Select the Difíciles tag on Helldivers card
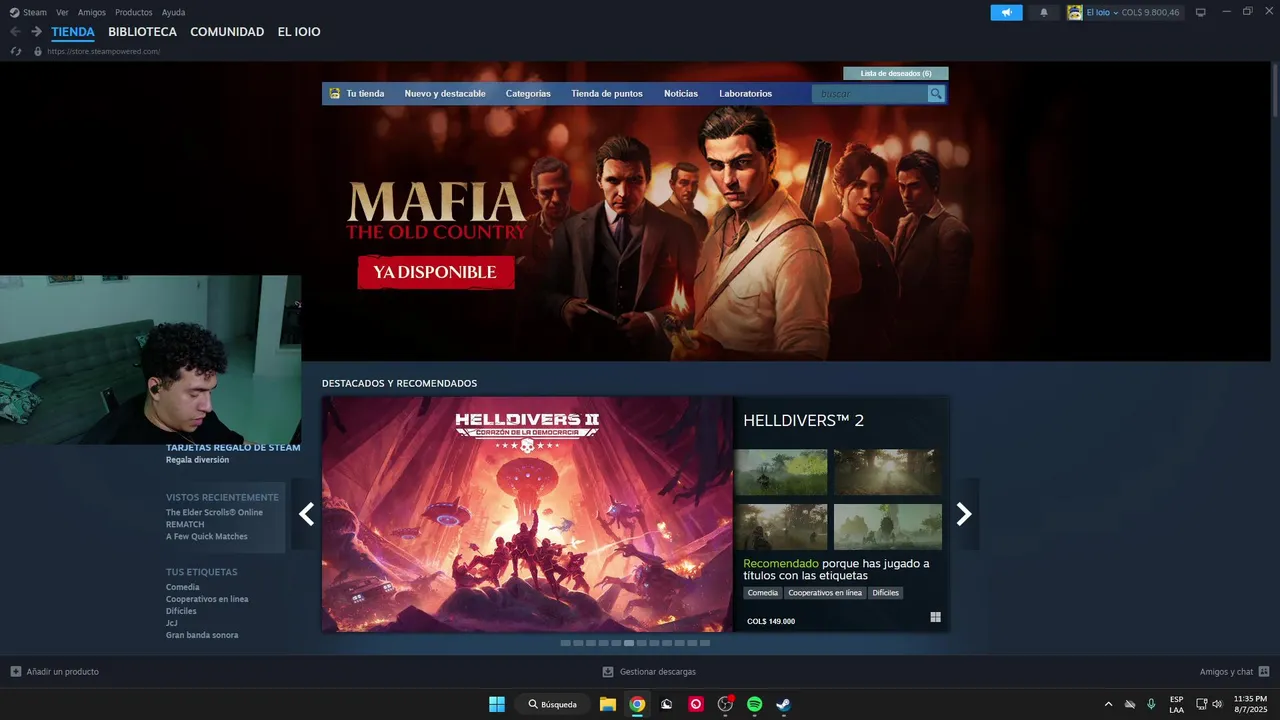1280x720 pixels. tap(885, 593)
